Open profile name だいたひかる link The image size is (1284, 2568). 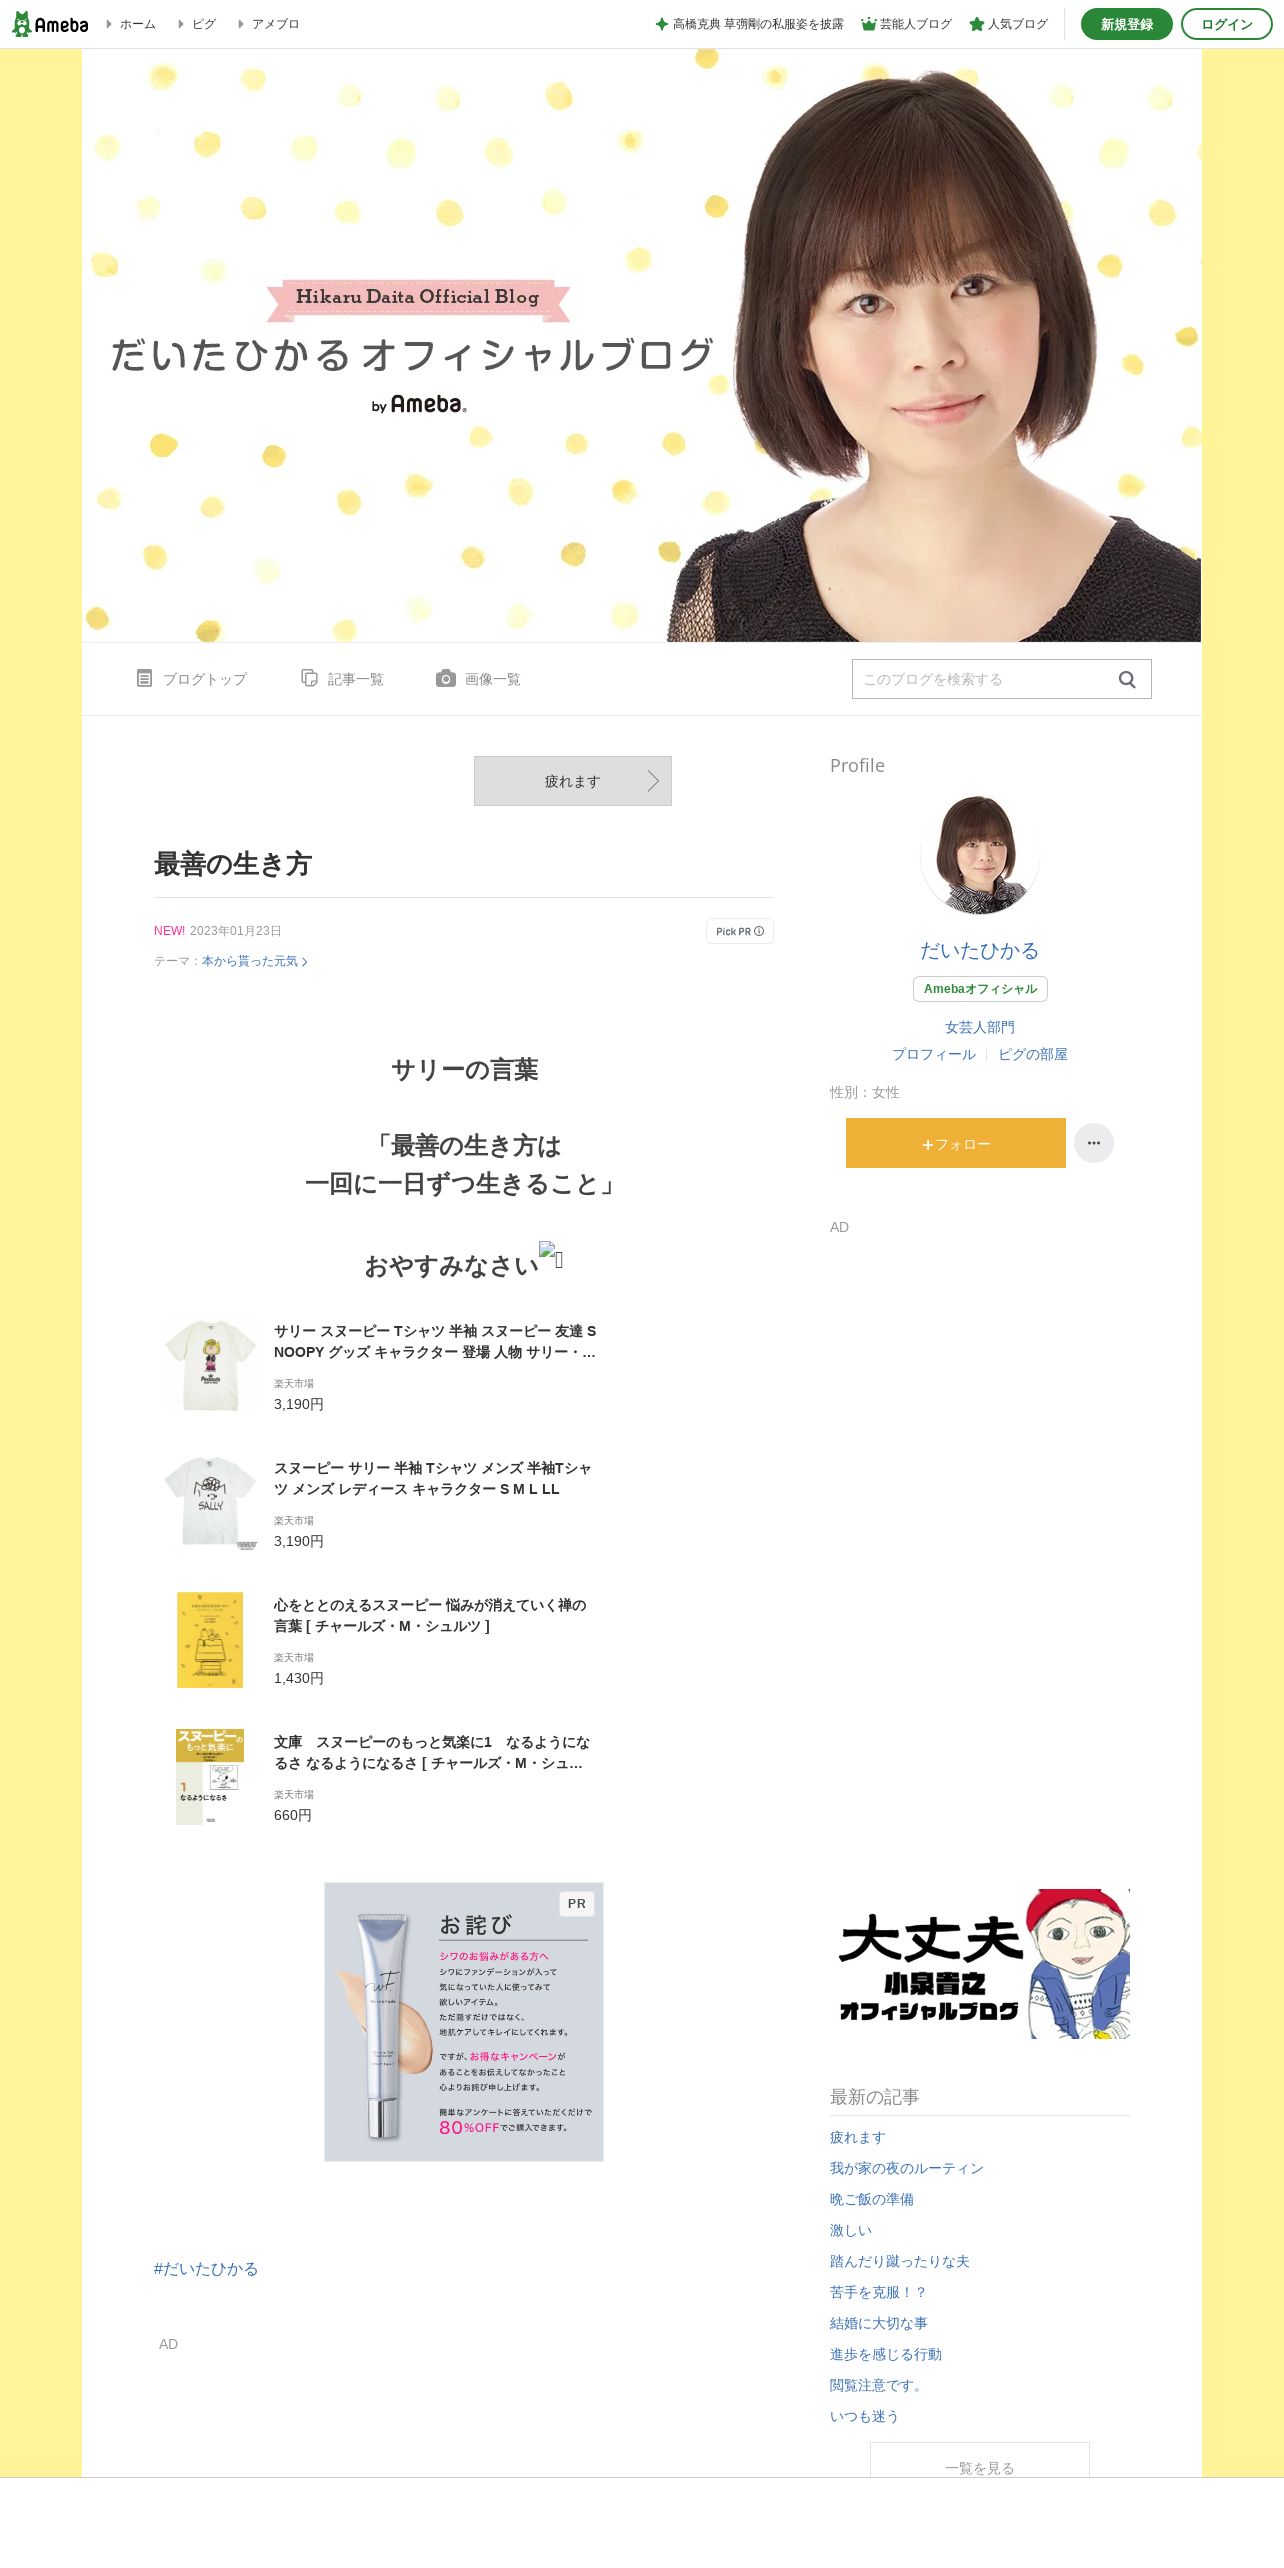pyautogui.click(x=980, y=951)
